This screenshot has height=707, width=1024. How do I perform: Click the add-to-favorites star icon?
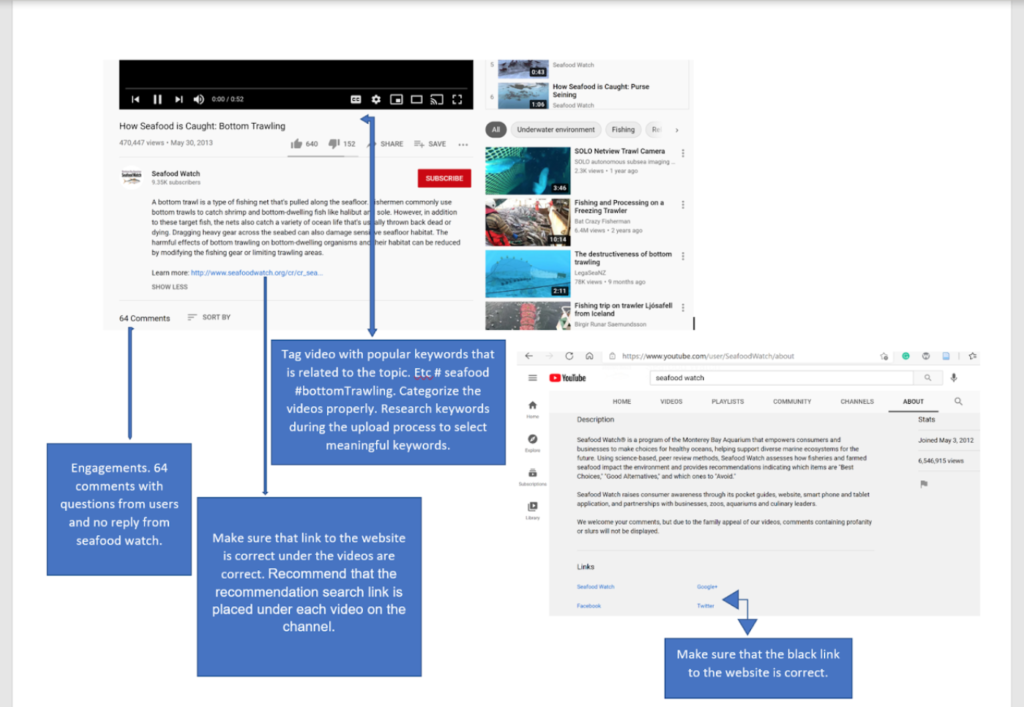coord(884,356)
